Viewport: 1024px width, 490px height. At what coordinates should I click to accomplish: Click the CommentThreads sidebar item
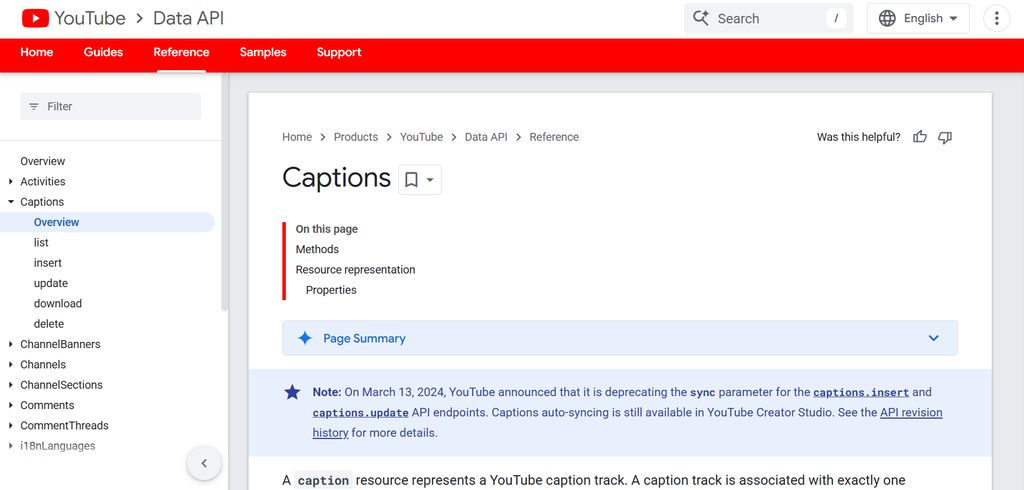(x=64, y=425)
